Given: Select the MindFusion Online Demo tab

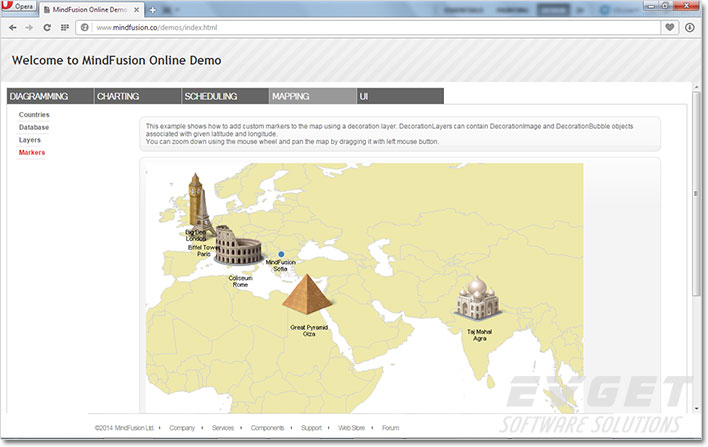Looking at the screenshot, I should [90, 9].
